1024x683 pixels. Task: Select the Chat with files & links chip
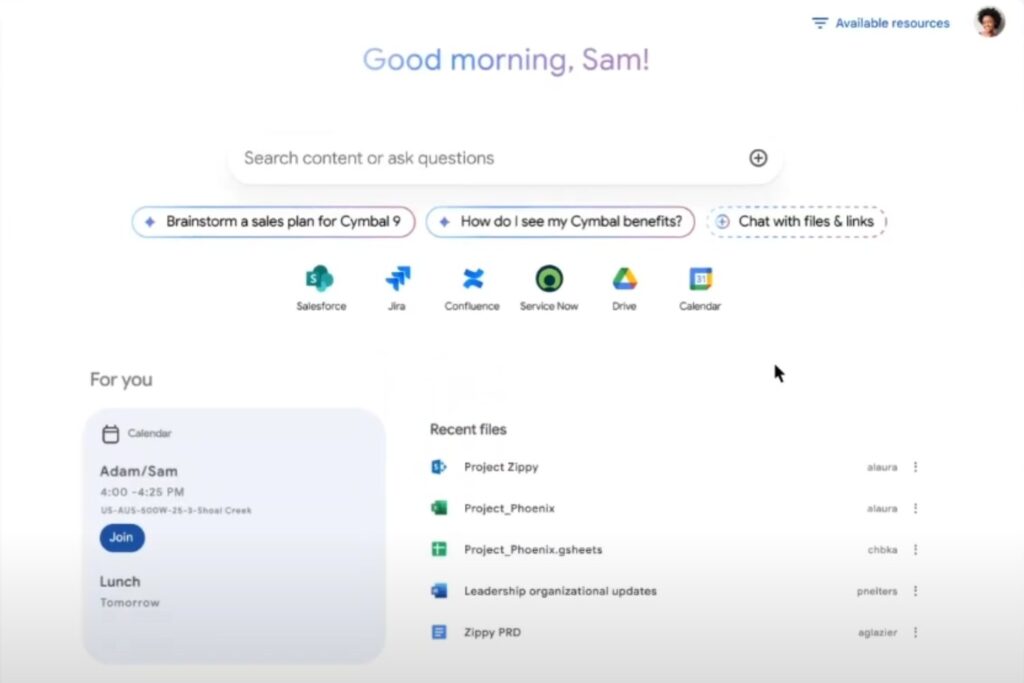(797, 221)
